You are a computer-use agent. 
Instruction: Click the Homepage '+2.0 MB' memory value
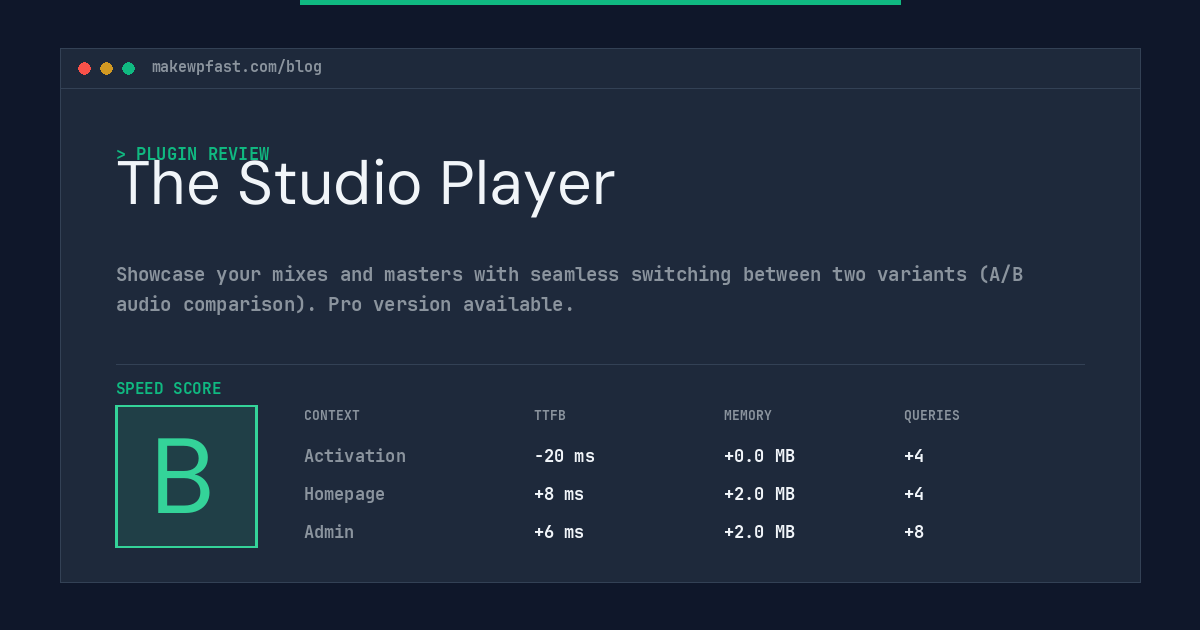coord(759,494)
